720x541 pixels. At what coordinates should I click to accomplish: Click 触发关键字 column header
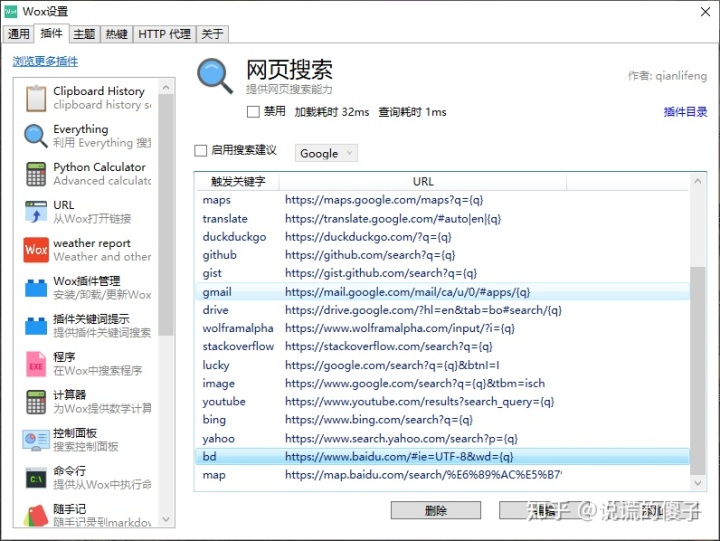[238, 181]
